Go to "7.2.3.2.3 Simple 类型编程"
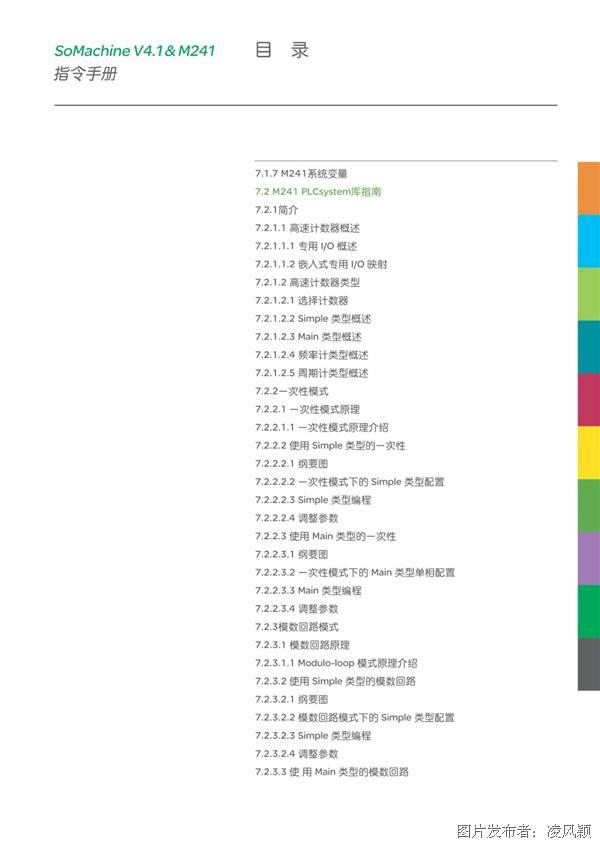Image resolution: width=600 pixels, height=848 pixels. pyautogui.click(x=313, y=736)
